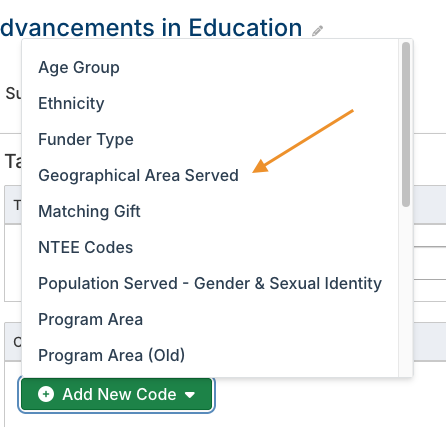Pick Funder Type in the dropdown menu
The height and width of the screenshot is (427, 446).
tap(86, 139)
